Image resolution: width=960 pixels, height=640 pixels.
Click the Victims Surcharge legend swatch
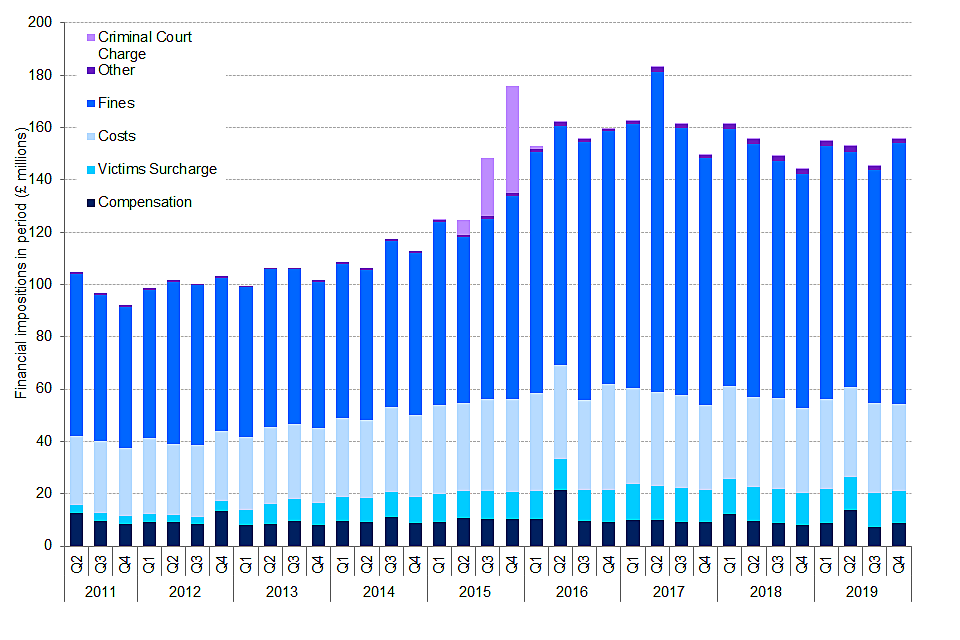pos(91,169)
